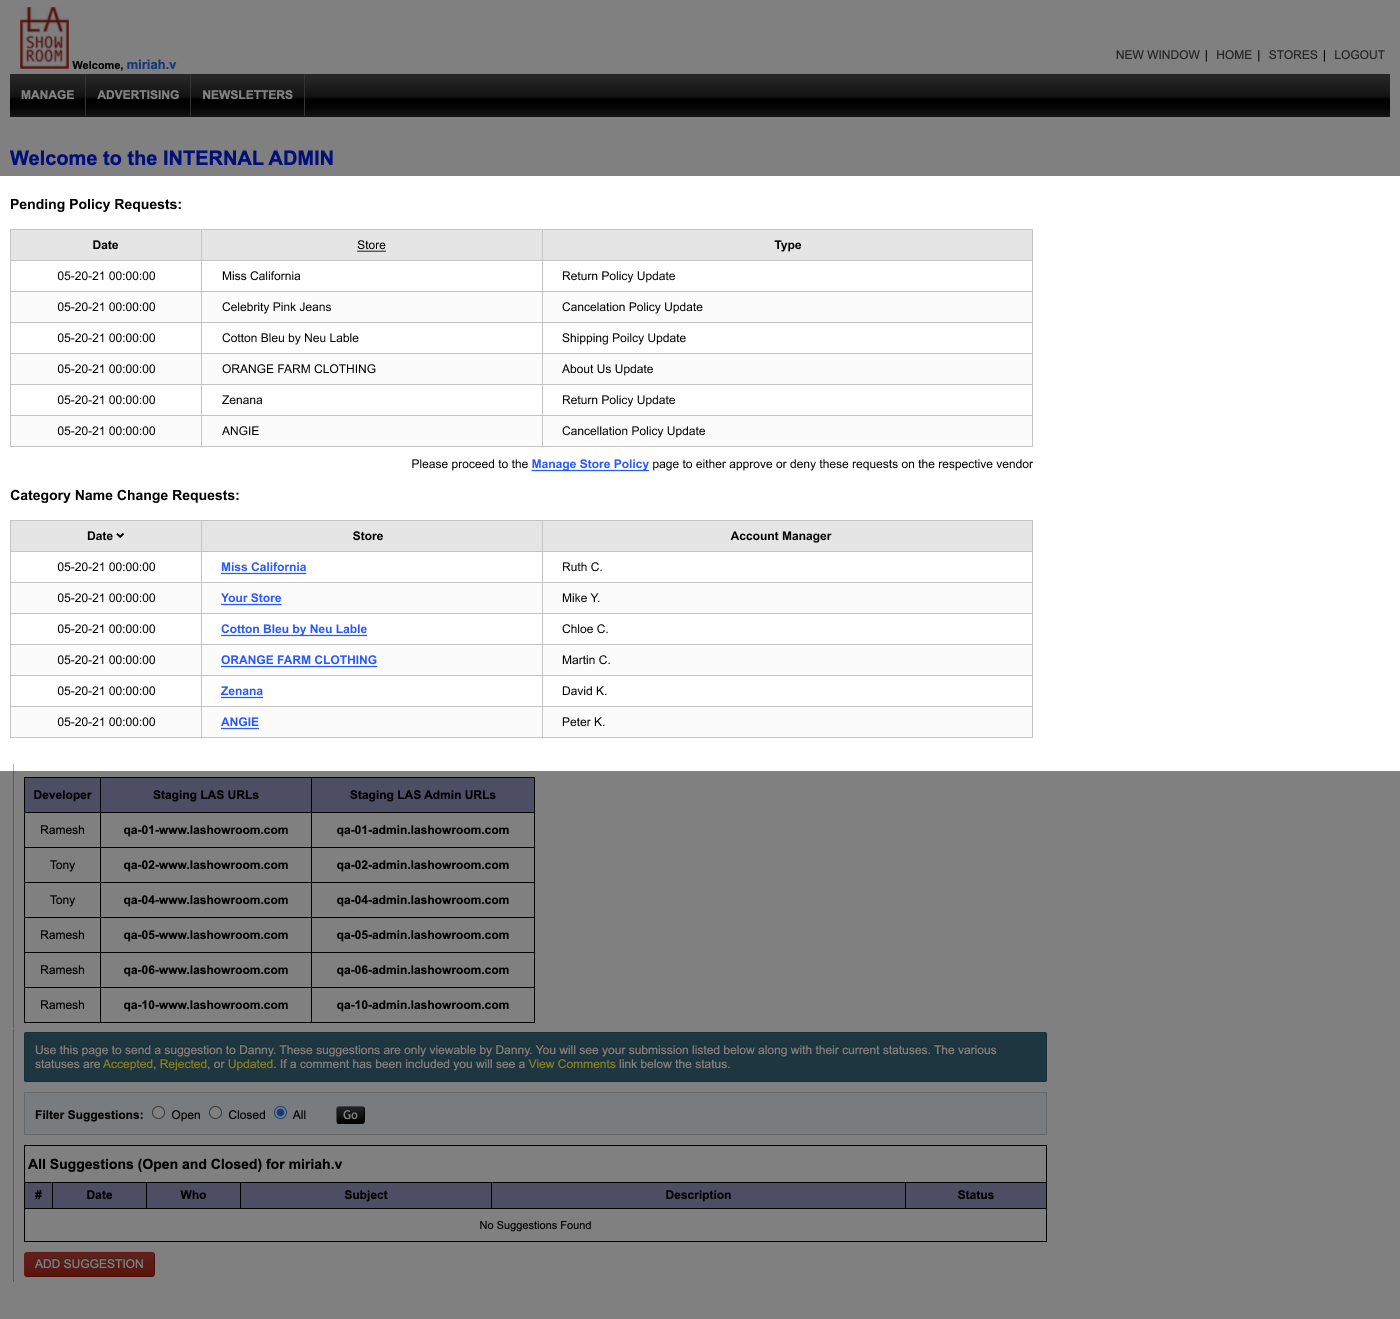The width and height of the screenshot is (1400, 1319).
Task: Select the Closed filter radio button
Action: (x=216, y=1113)
